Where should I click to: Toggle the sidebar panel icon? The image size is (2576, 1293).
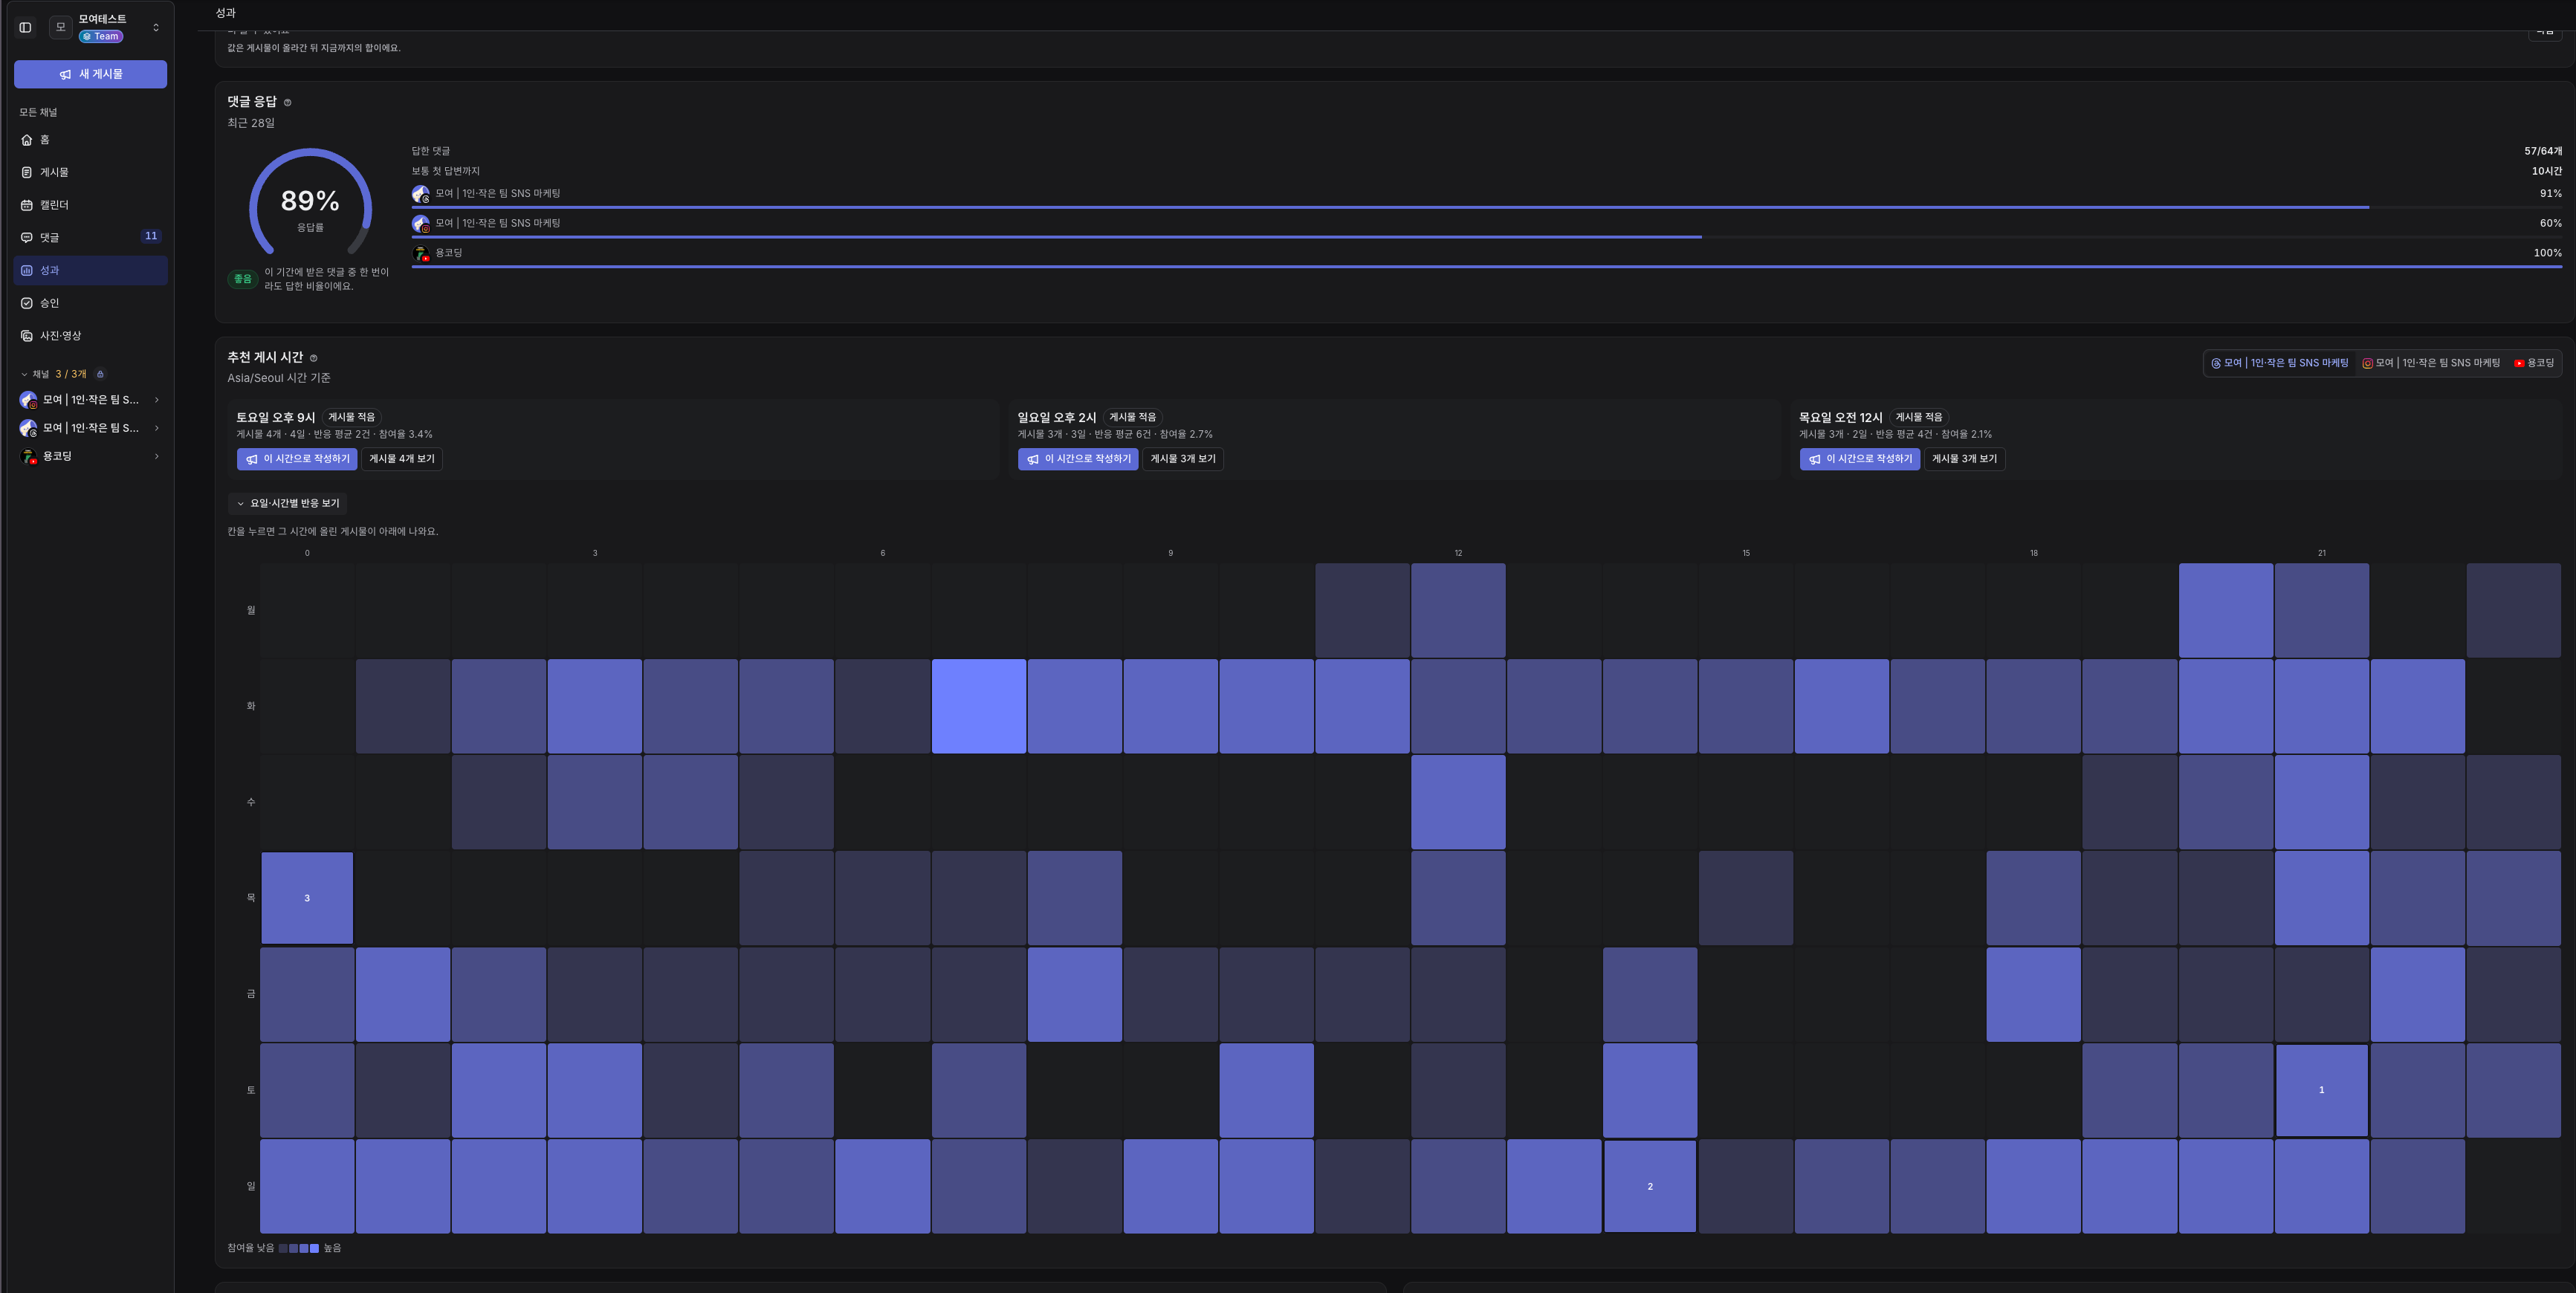pyautogui.click(x=26, y=27)
